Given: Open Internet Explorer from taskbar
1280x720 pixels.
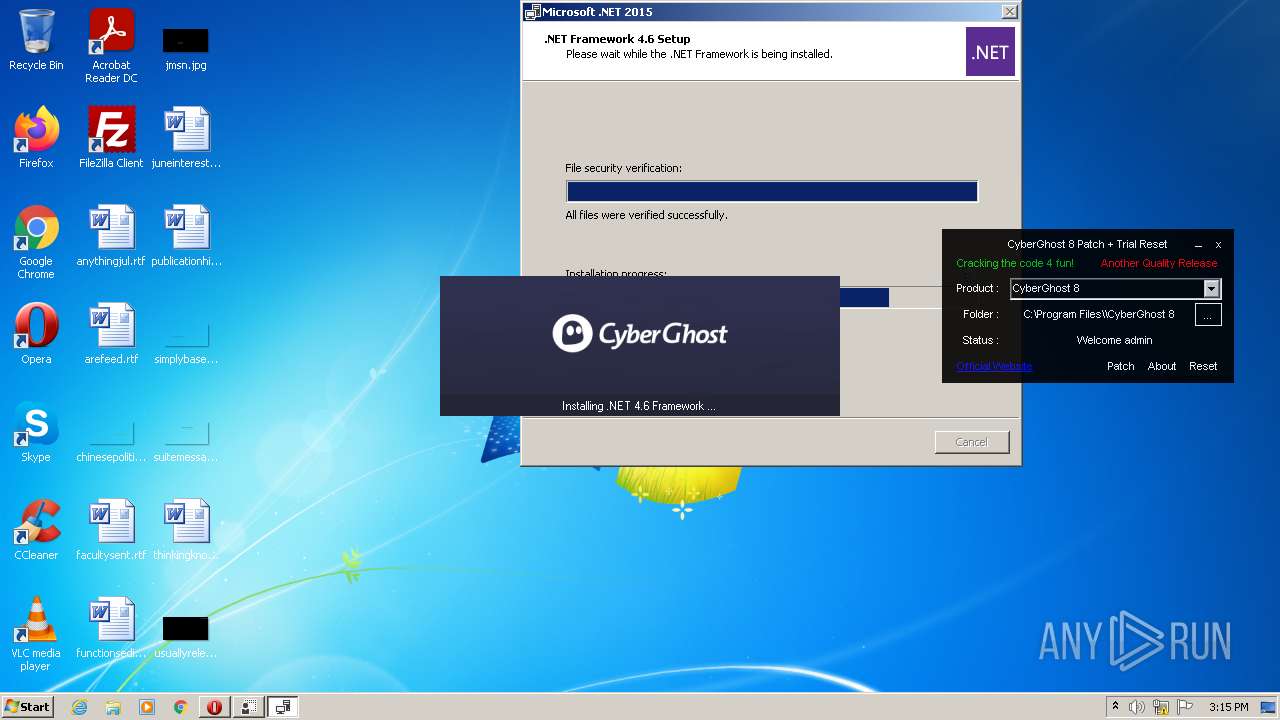Looking at the screenshot, I should (x=80, y=707).
